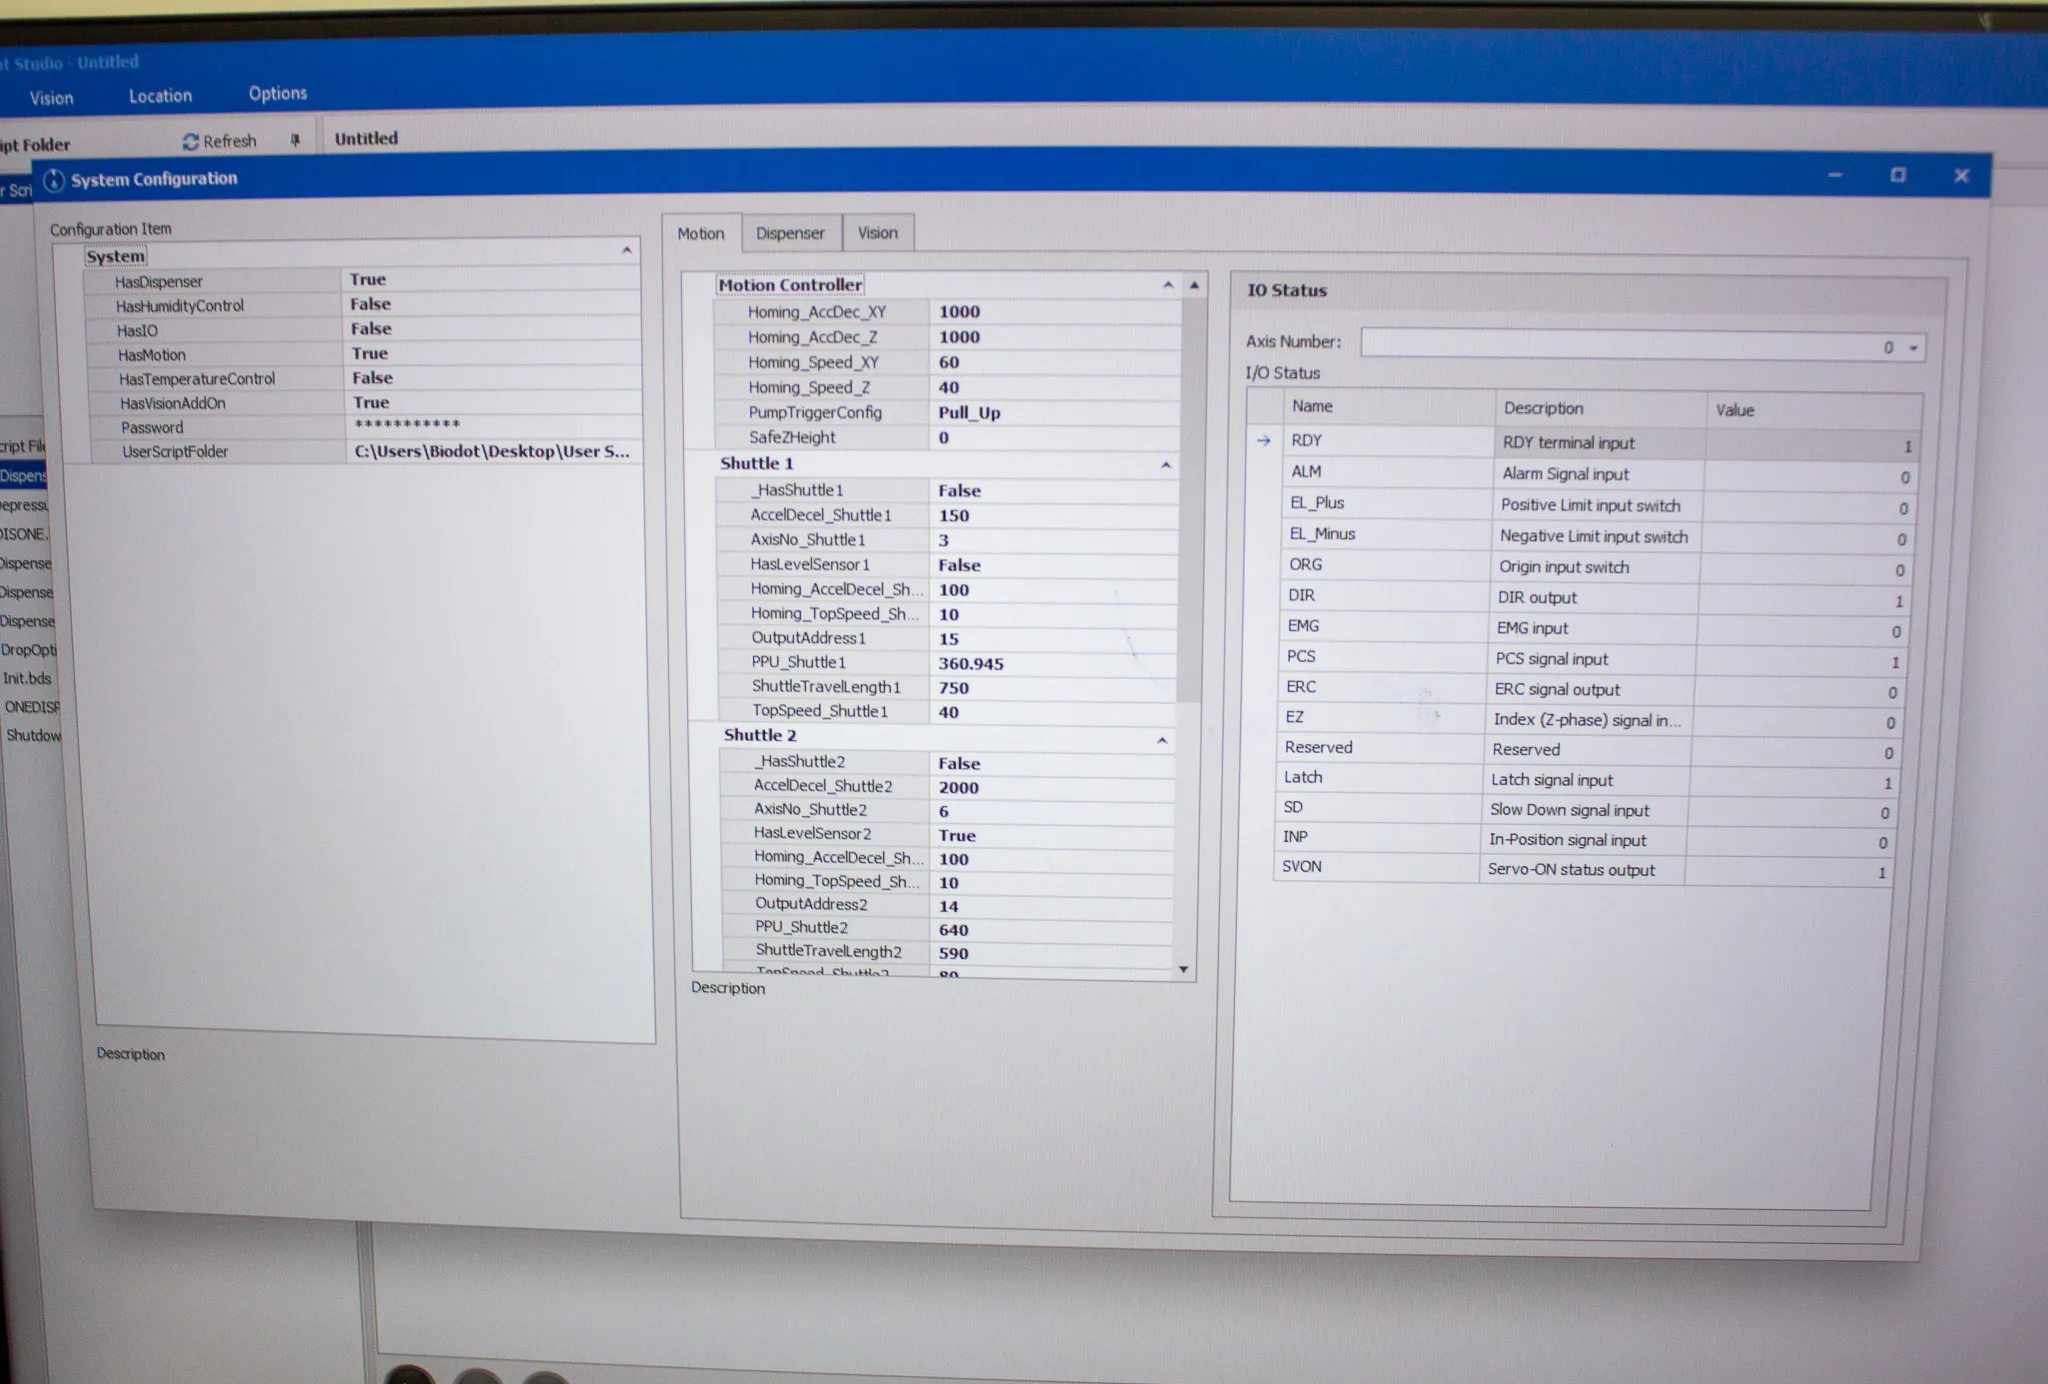
Task: Click the Description column header in IO Status
Action: (1601, 408)
